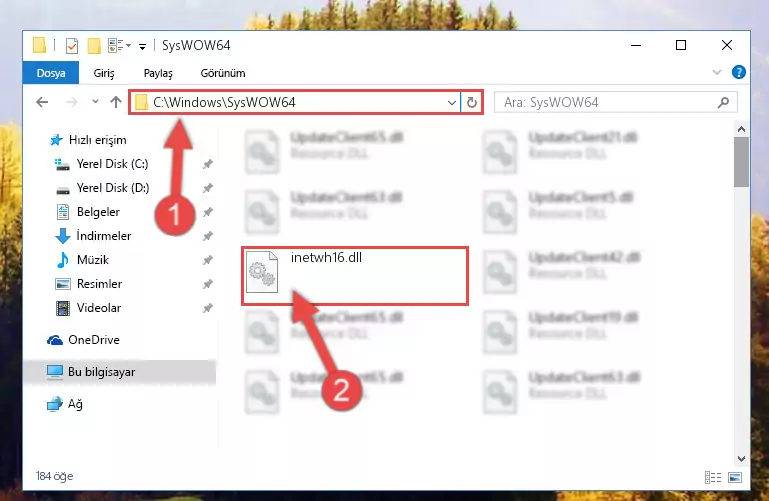Open the recent locations dropdown
The width and height of the screenshot is (769, 501).
click(95, 102)
